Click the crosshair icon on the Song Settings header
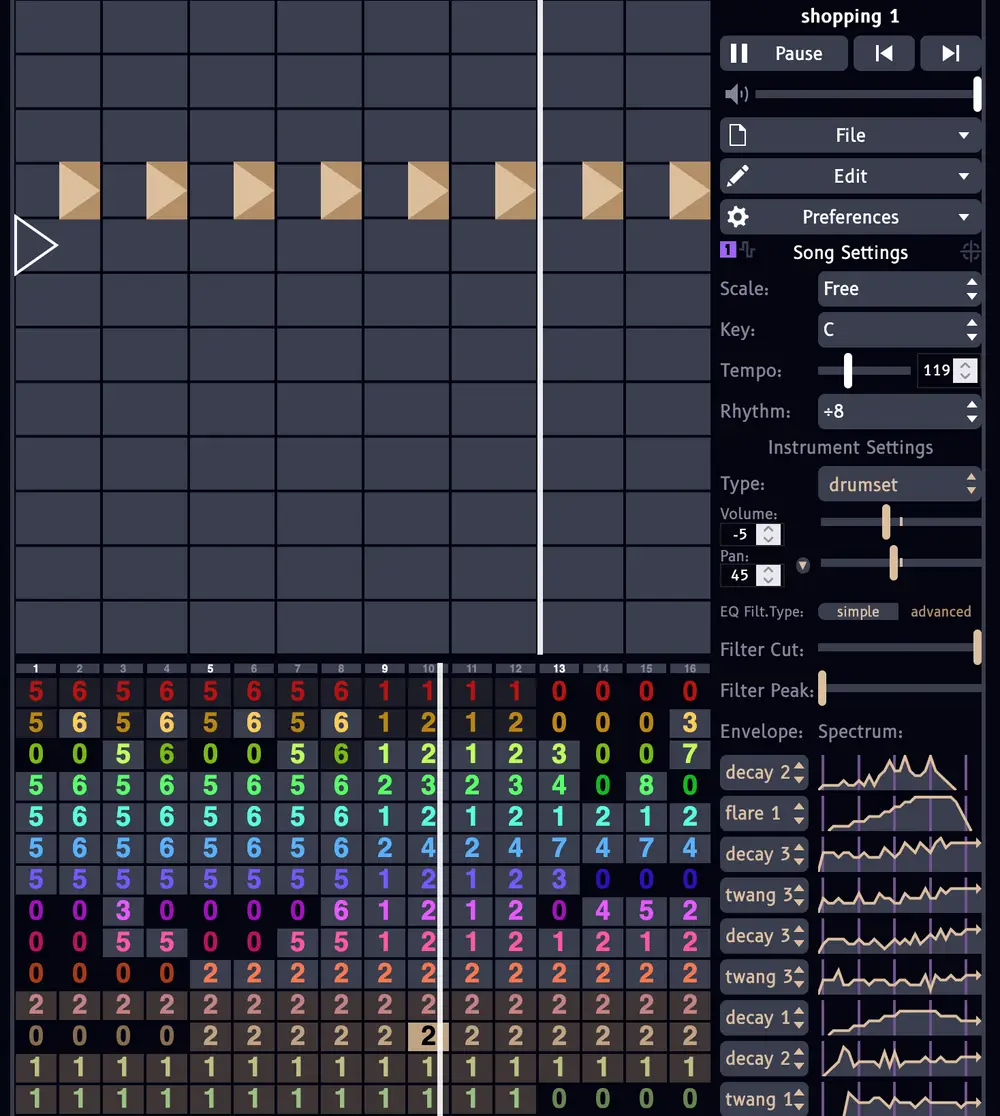Screen dimensions: 1000x1116 click(970, 252)
